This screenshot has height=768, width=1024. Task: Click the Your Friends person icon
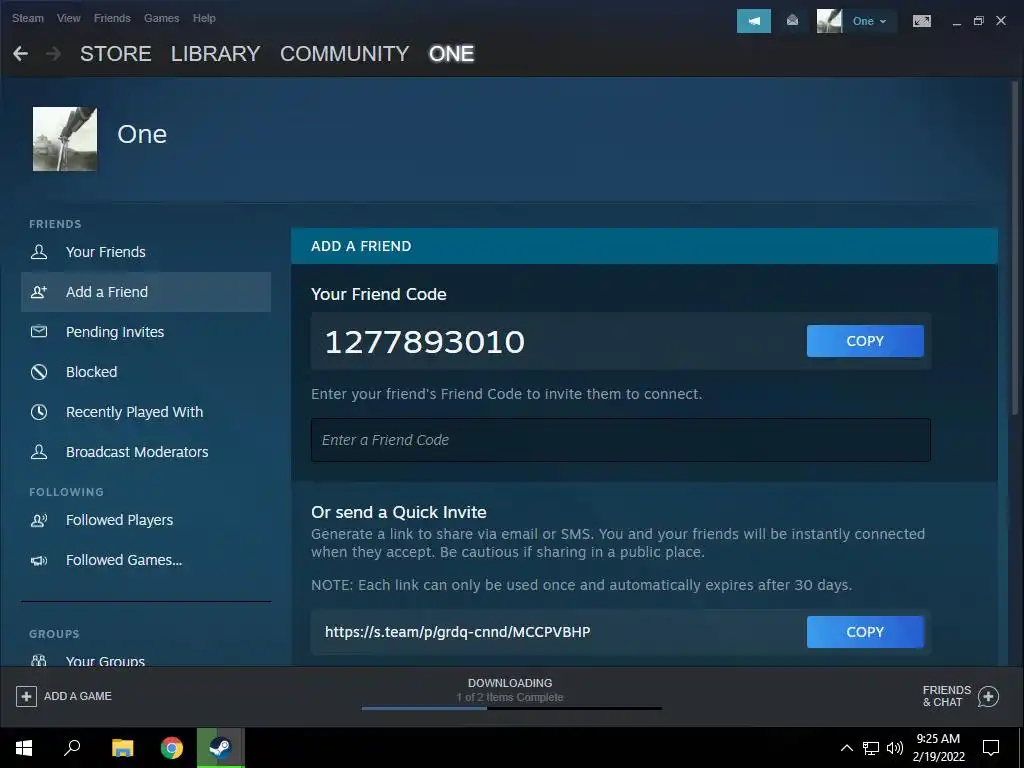pos(39,251)
